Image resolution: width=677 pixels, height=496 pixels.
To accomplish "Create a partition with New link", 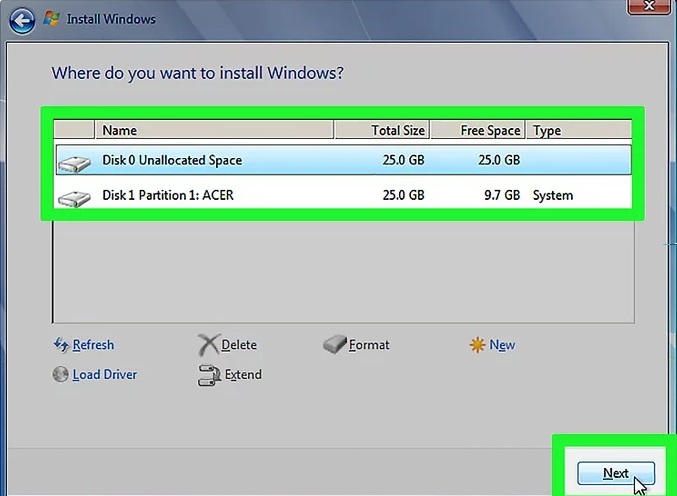I will 502,345.
